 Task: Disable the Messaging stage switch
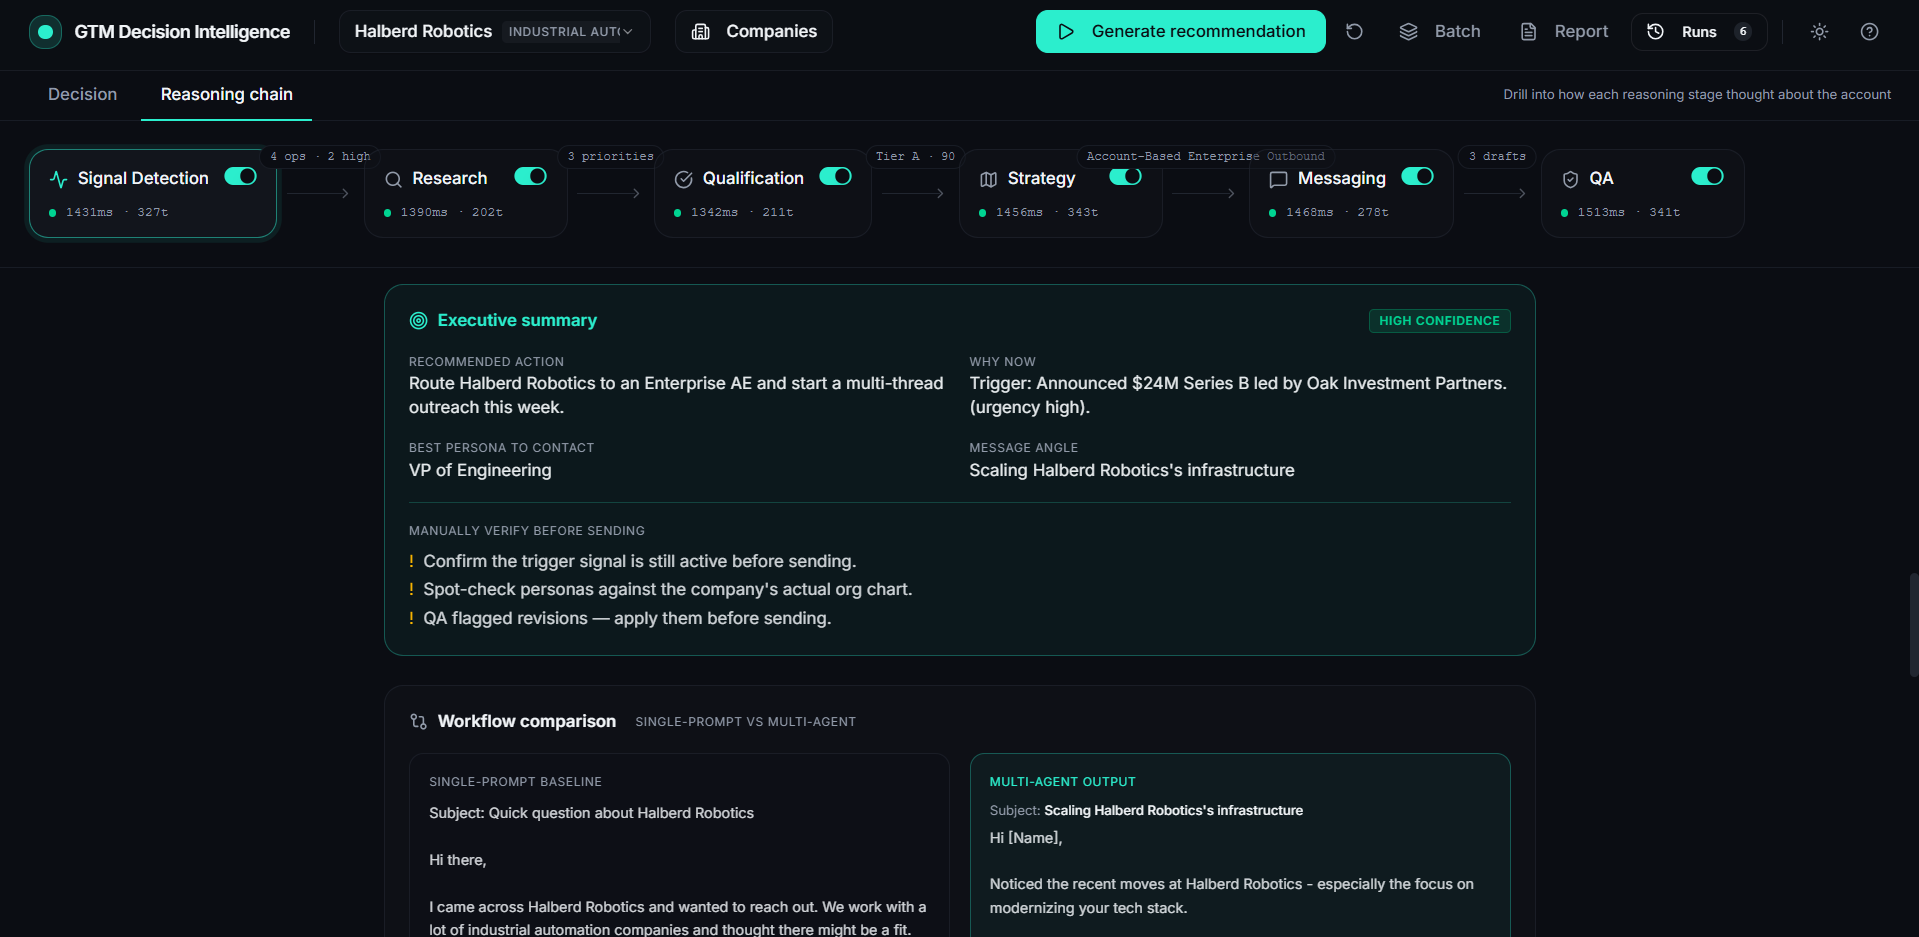[x=1418, y=177]
